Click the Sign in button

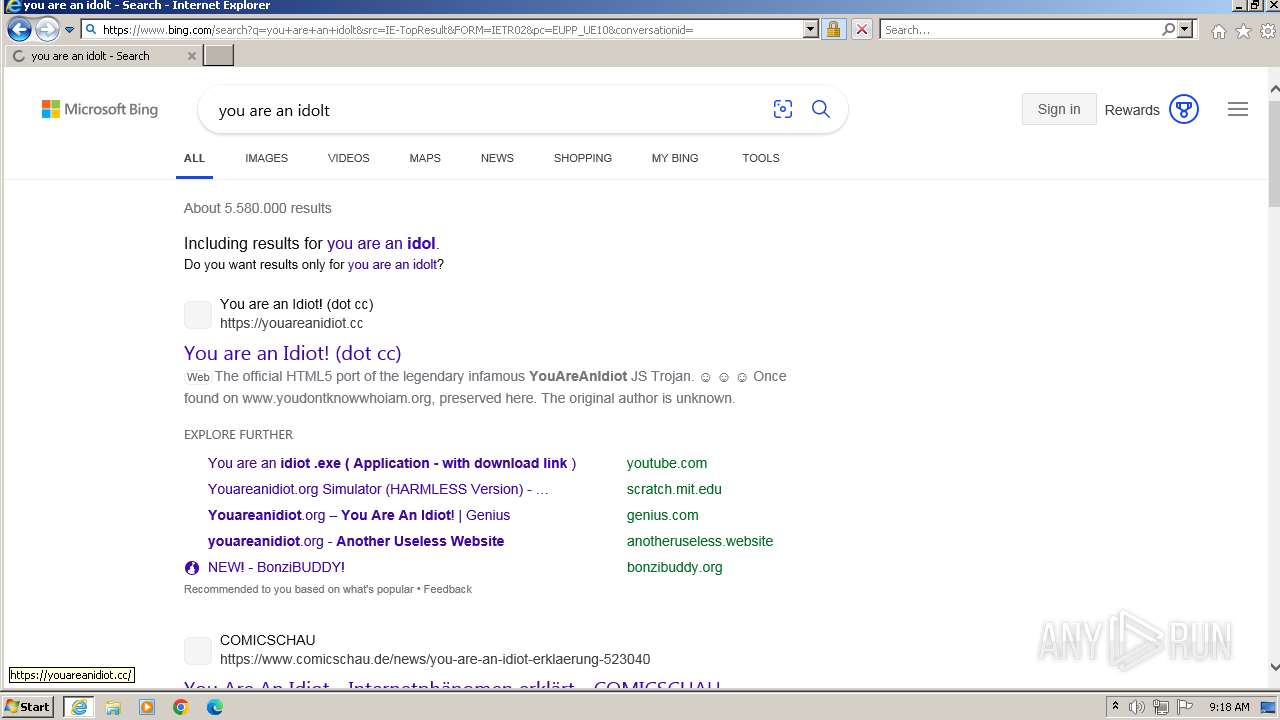point(1059,109)
